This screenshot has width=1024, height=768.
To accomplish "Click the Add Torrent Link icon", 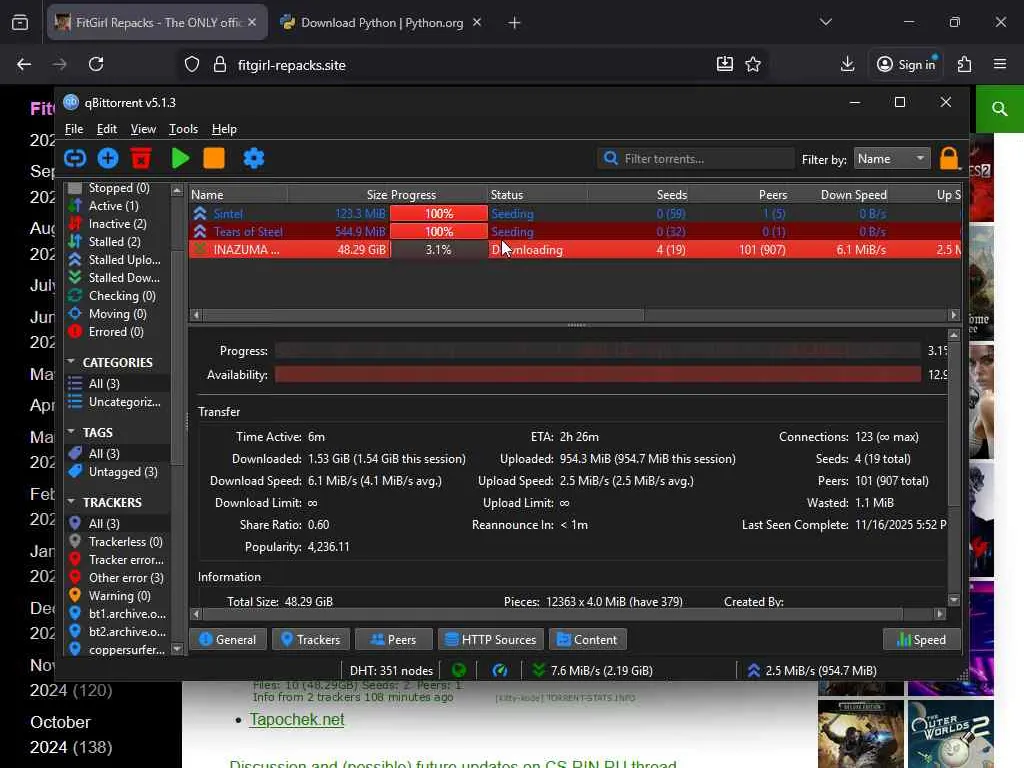I will tap(75, 158).
